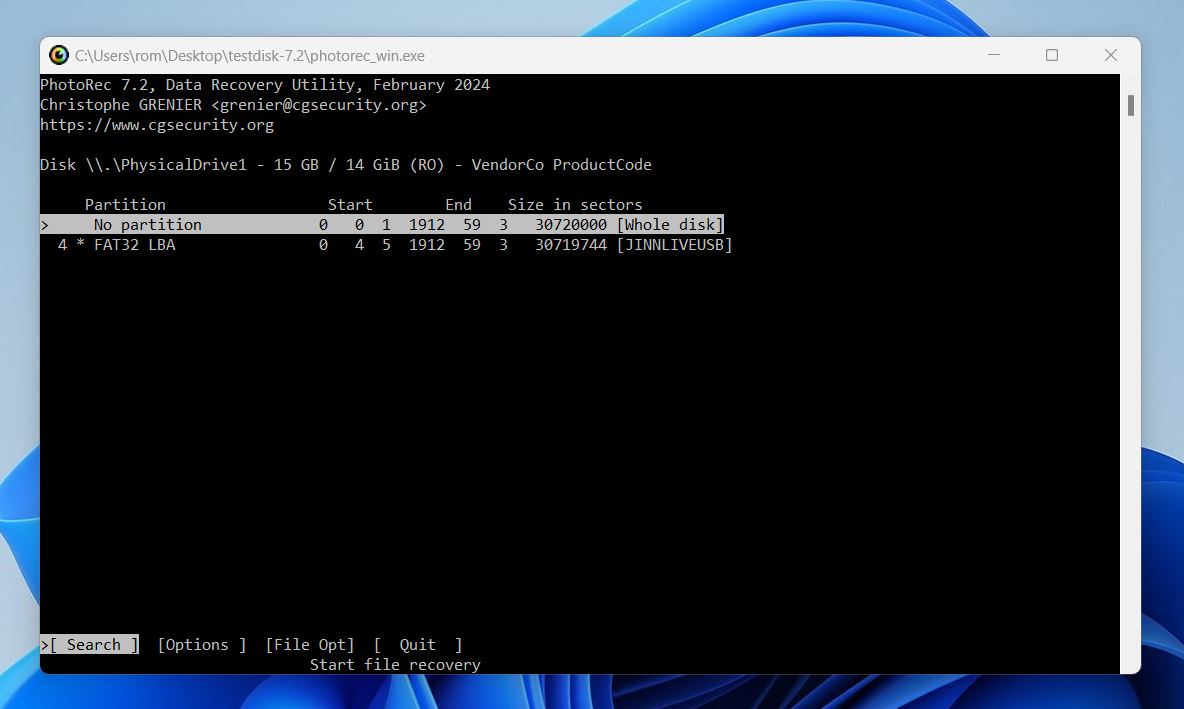1184x709 pixels.
Task: Click the Start column header
Action: click(x=350, y=205)
